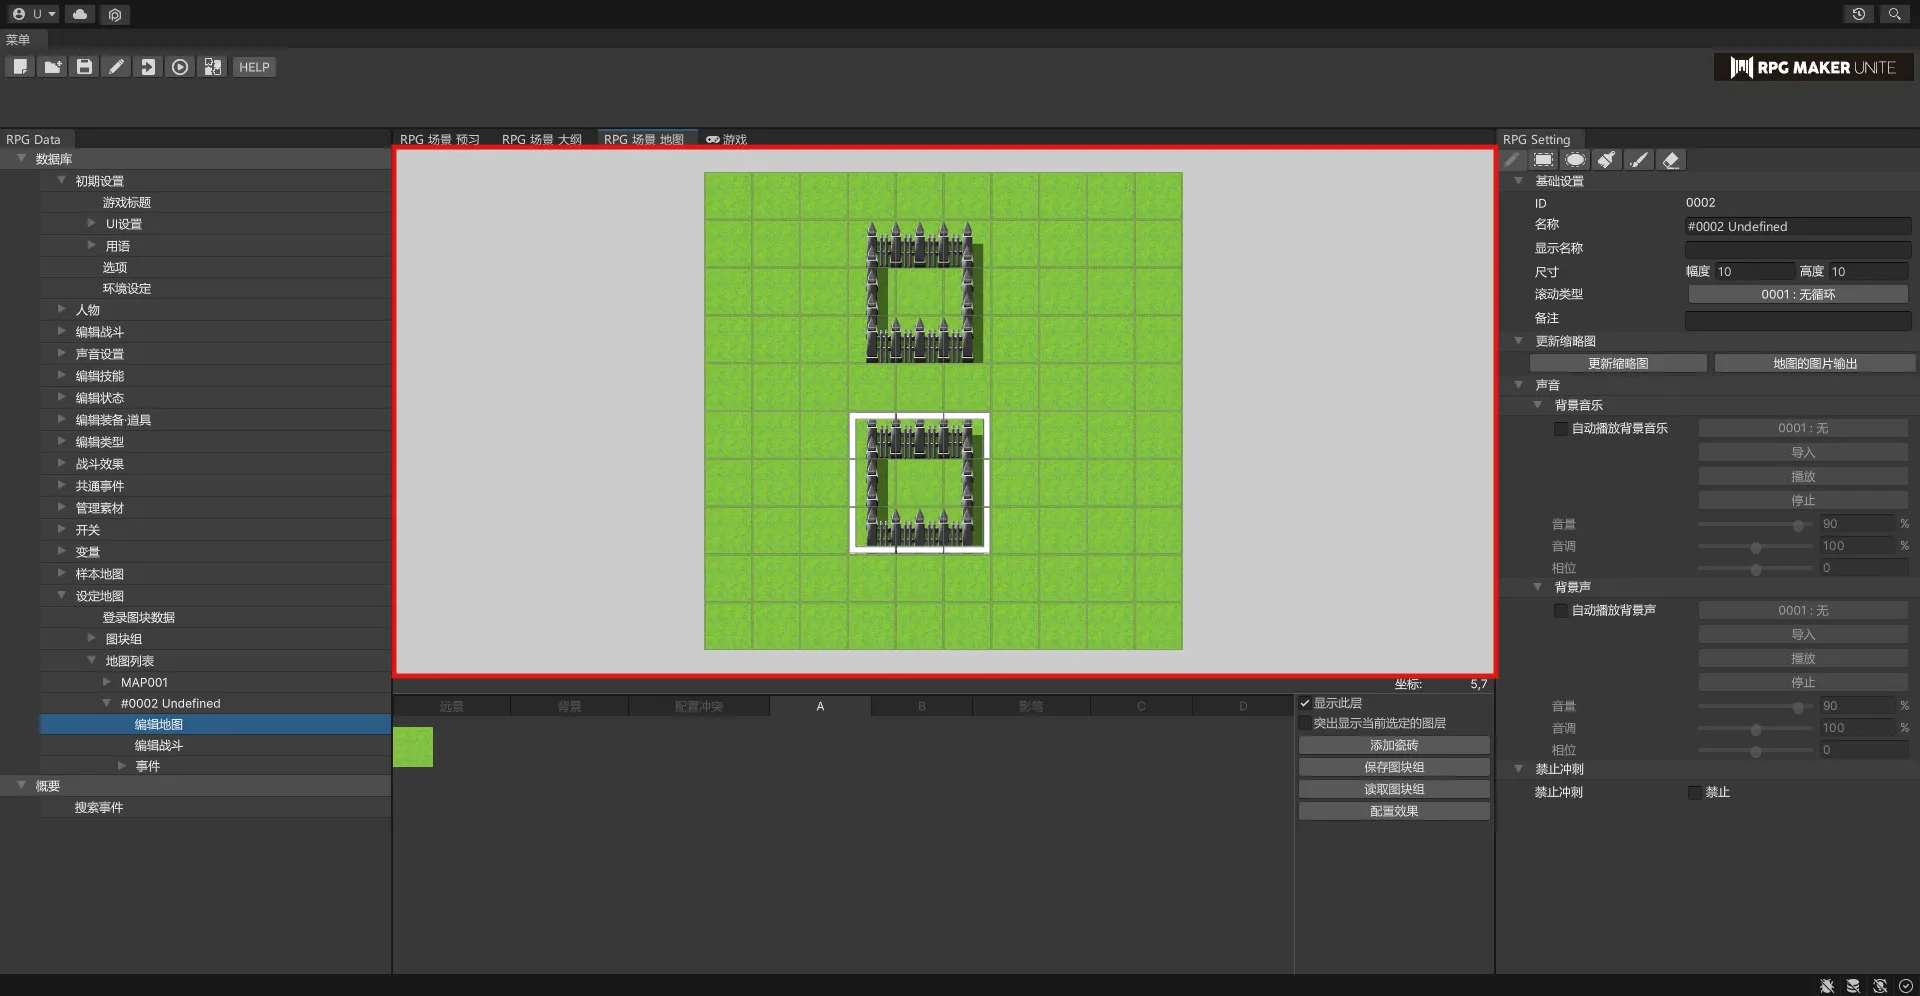Open the undo history clock icon
Screen dimensions: 1920x996
pos(1858,14)
